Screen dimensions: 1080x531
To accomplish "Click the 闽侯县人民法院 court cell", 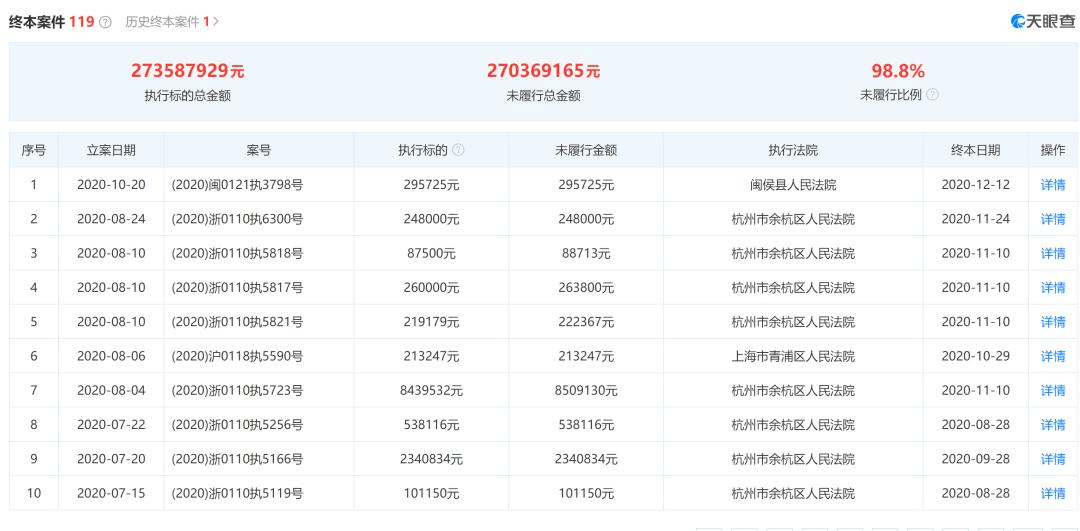I will coord(793,185).
